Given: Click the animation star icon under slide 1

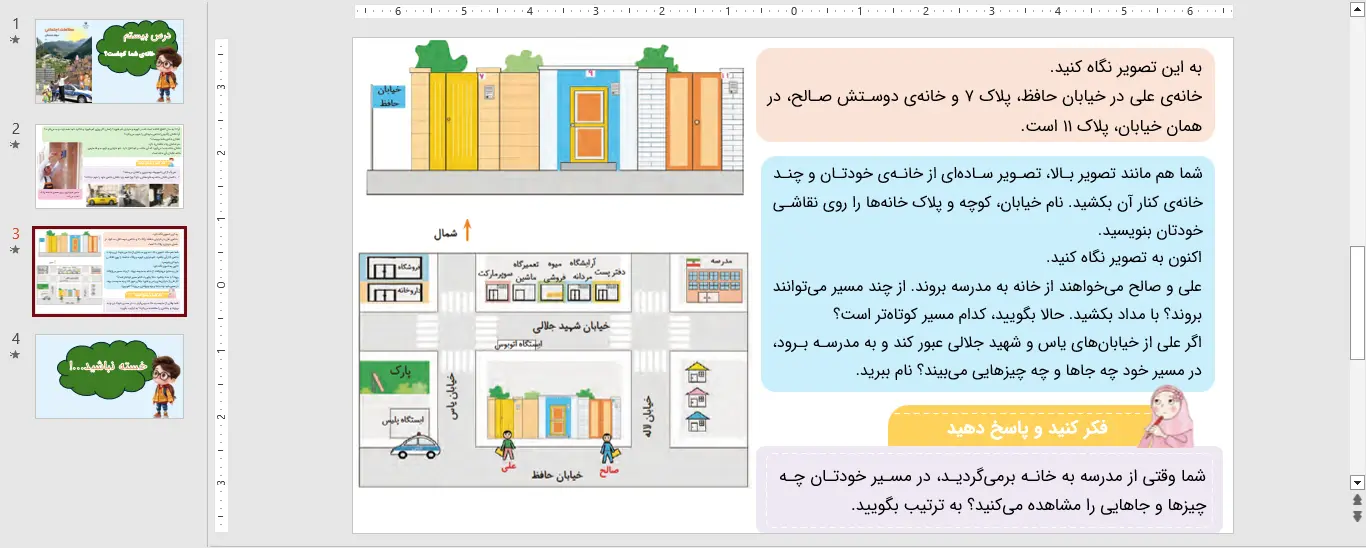Looking at the screenshot, I should coord(15,40).
